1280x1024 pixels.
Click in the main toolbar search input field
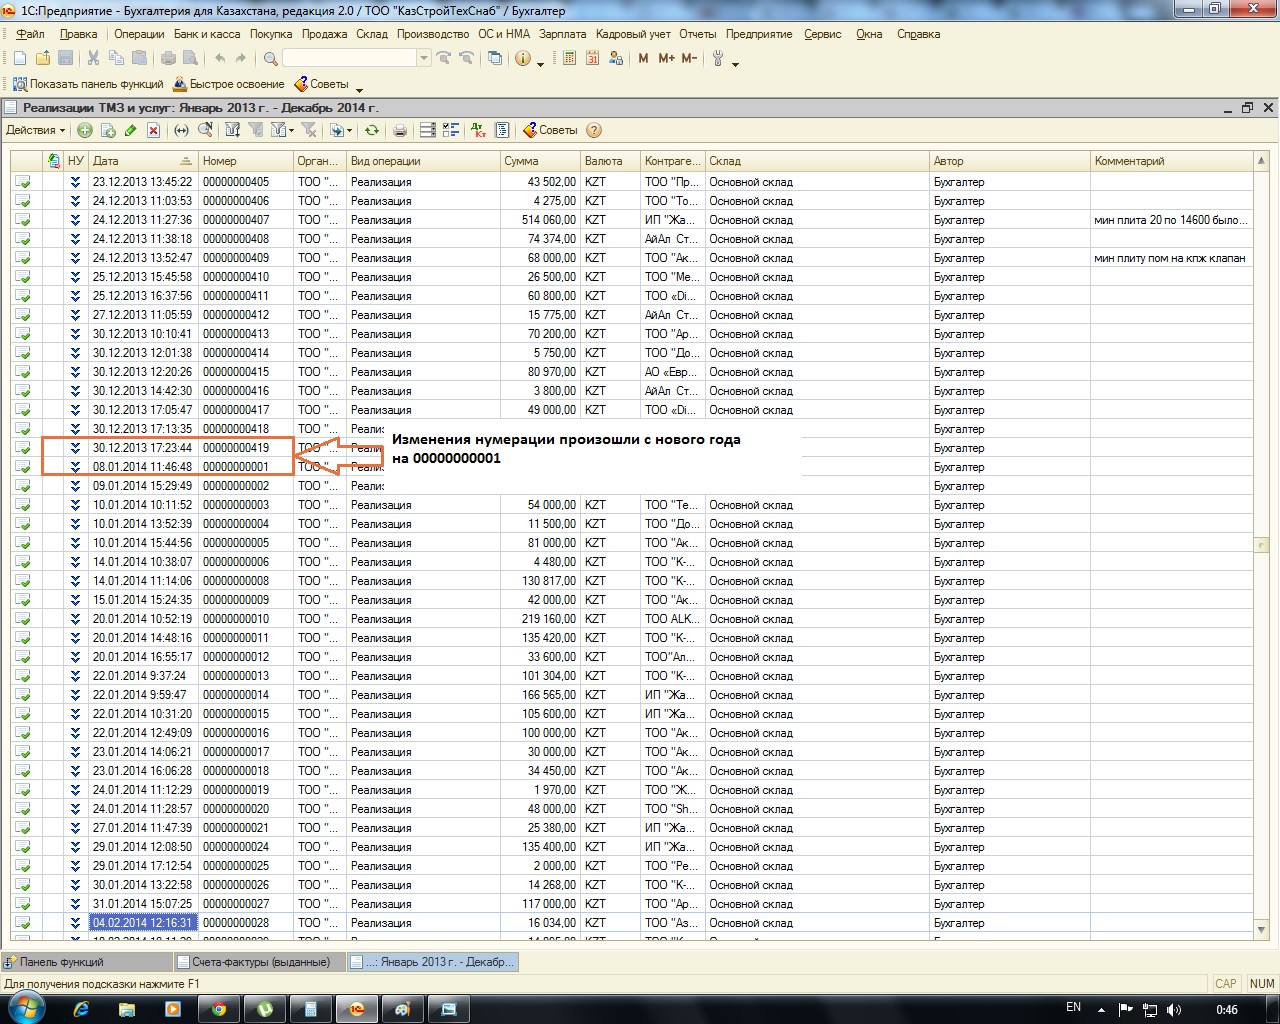click(x=349, y=58)
